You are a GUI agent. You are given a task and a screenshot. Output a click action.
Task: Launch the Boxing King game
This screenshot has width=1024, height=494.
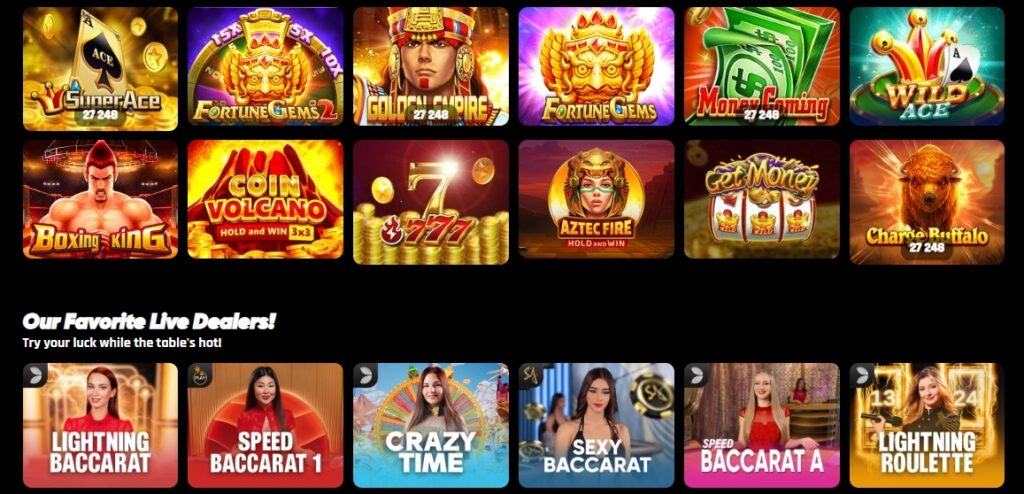(x=100, y=199)
